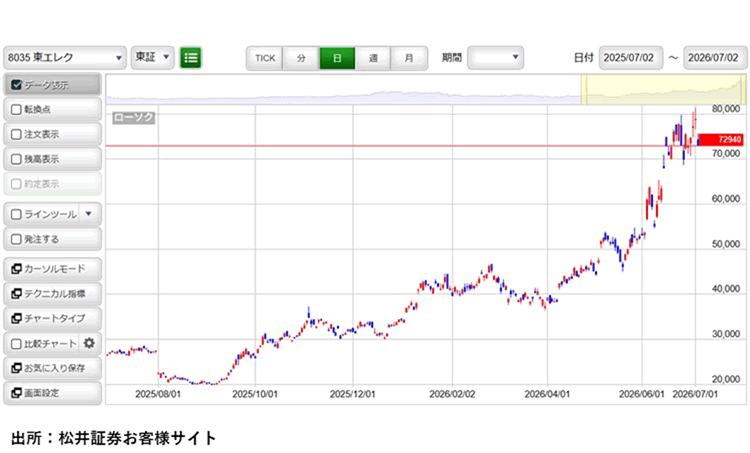The width and height of the screenshot is (750, 453).
Task: Toggle the 発住する order button
Action: 53,239
